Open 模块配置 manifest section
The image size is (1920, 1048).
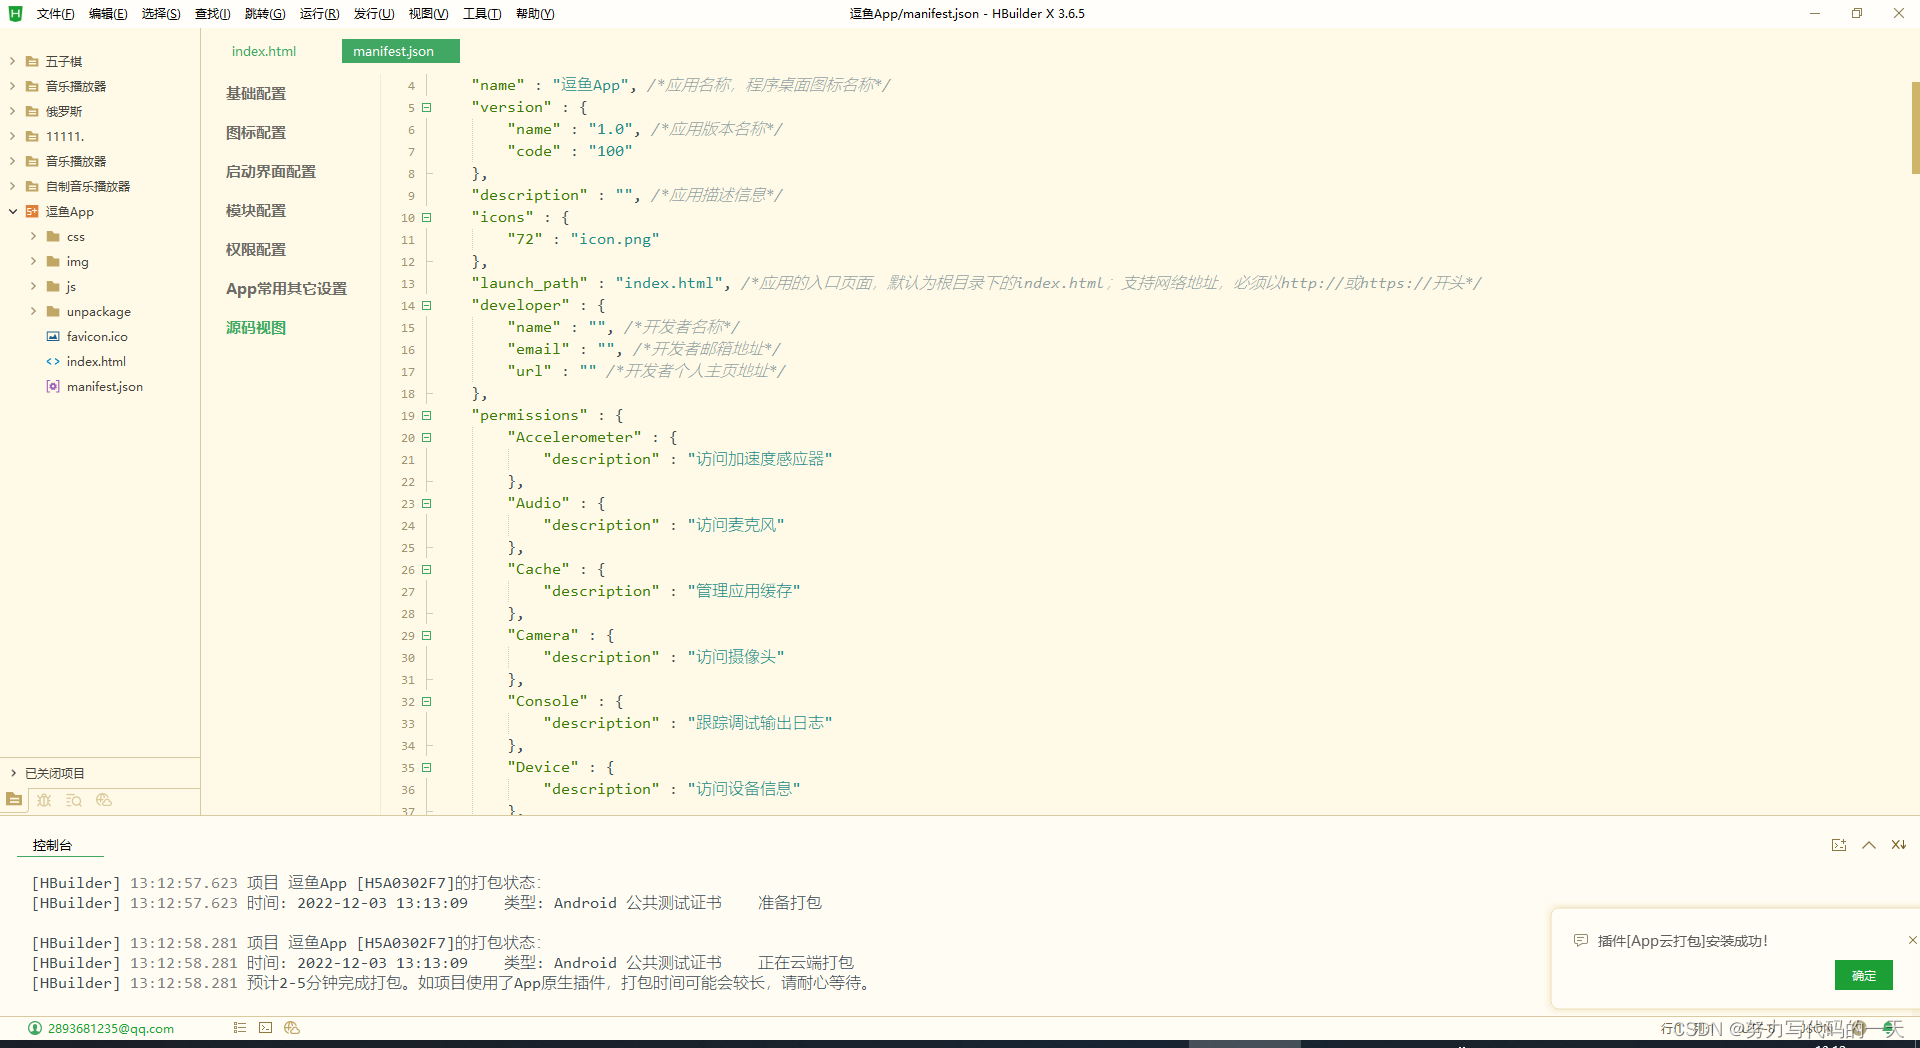[256, 210]
